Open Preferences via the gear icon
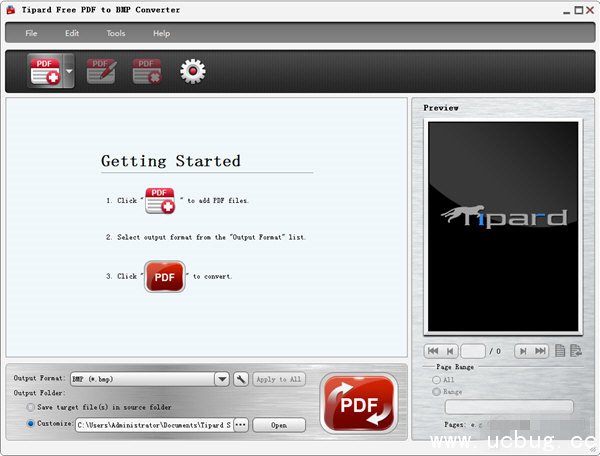 192,72
